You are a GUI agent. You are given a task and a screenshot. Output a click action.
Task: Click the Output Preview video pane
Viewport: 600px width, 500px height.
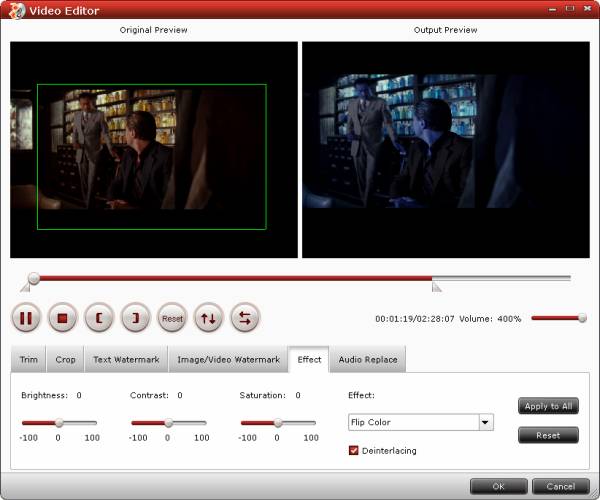[x=446, y=150]
